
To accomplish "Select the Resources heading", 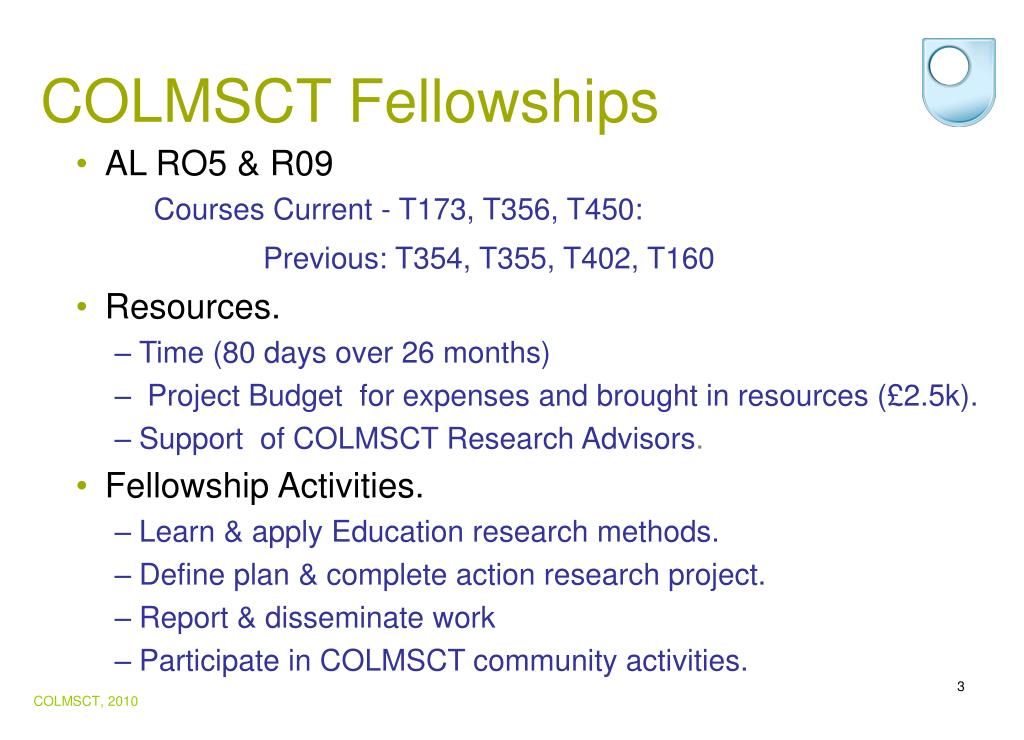I will tap(193, 307).
